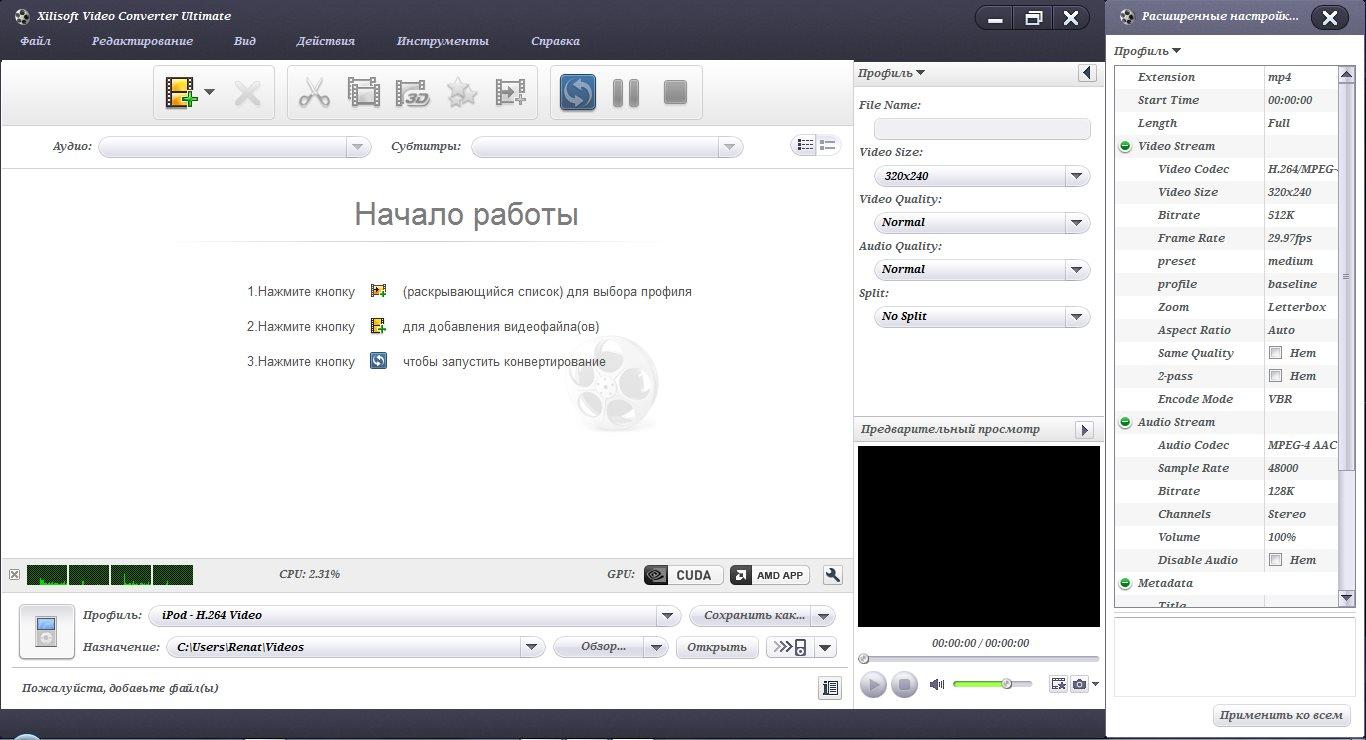This screenshot has height=740, width=1366.
Task: Open the video Edit filmstrip tool
Action: [x=364, y=93]
